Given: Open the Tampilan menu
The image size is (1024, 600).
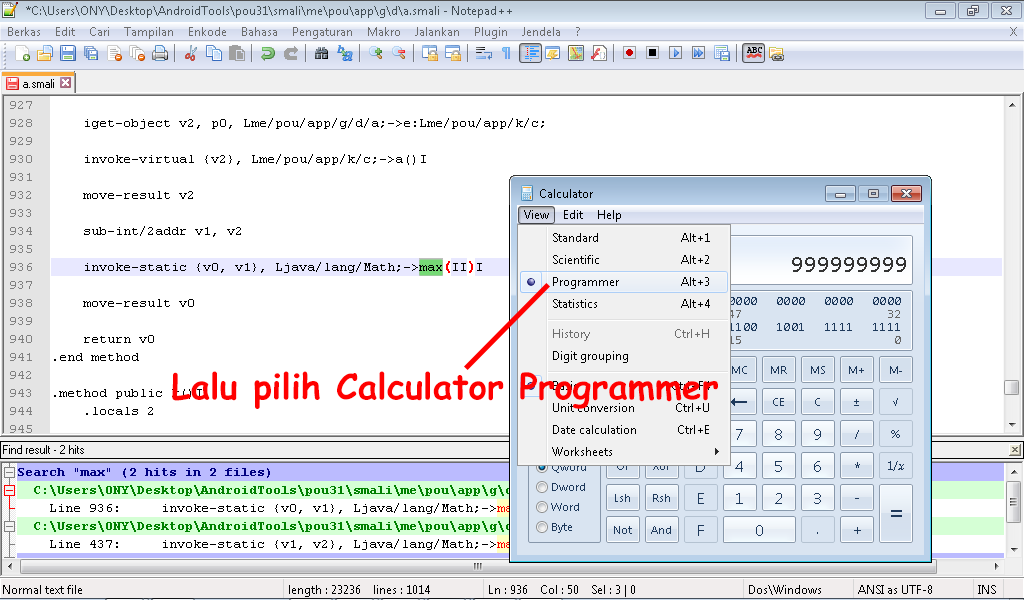Looking at the screenshot, I should [x=149, y=32].
